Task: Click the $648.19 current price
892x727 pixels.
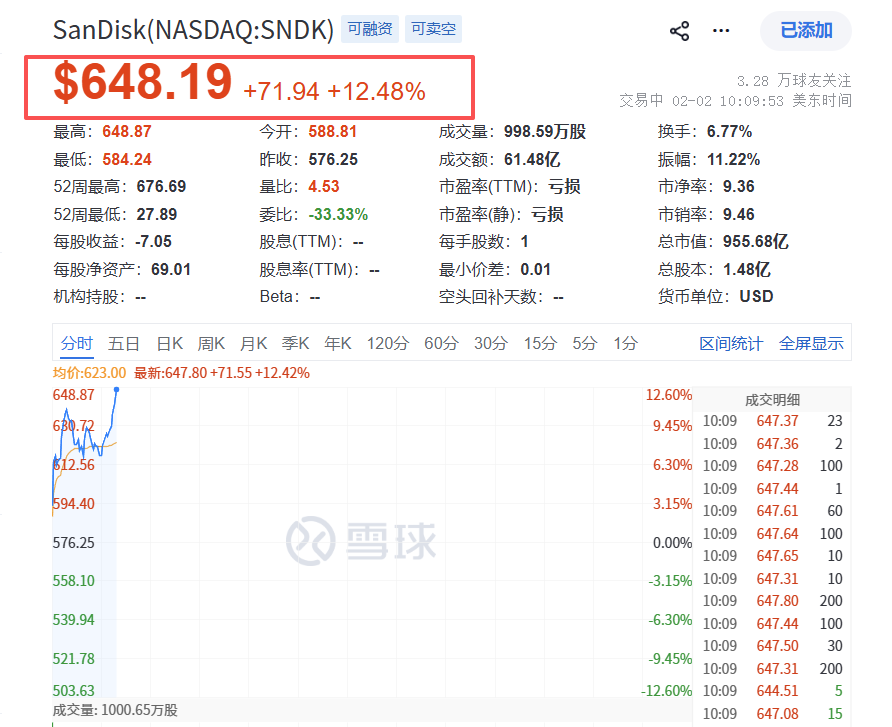Action: point(143,82)
